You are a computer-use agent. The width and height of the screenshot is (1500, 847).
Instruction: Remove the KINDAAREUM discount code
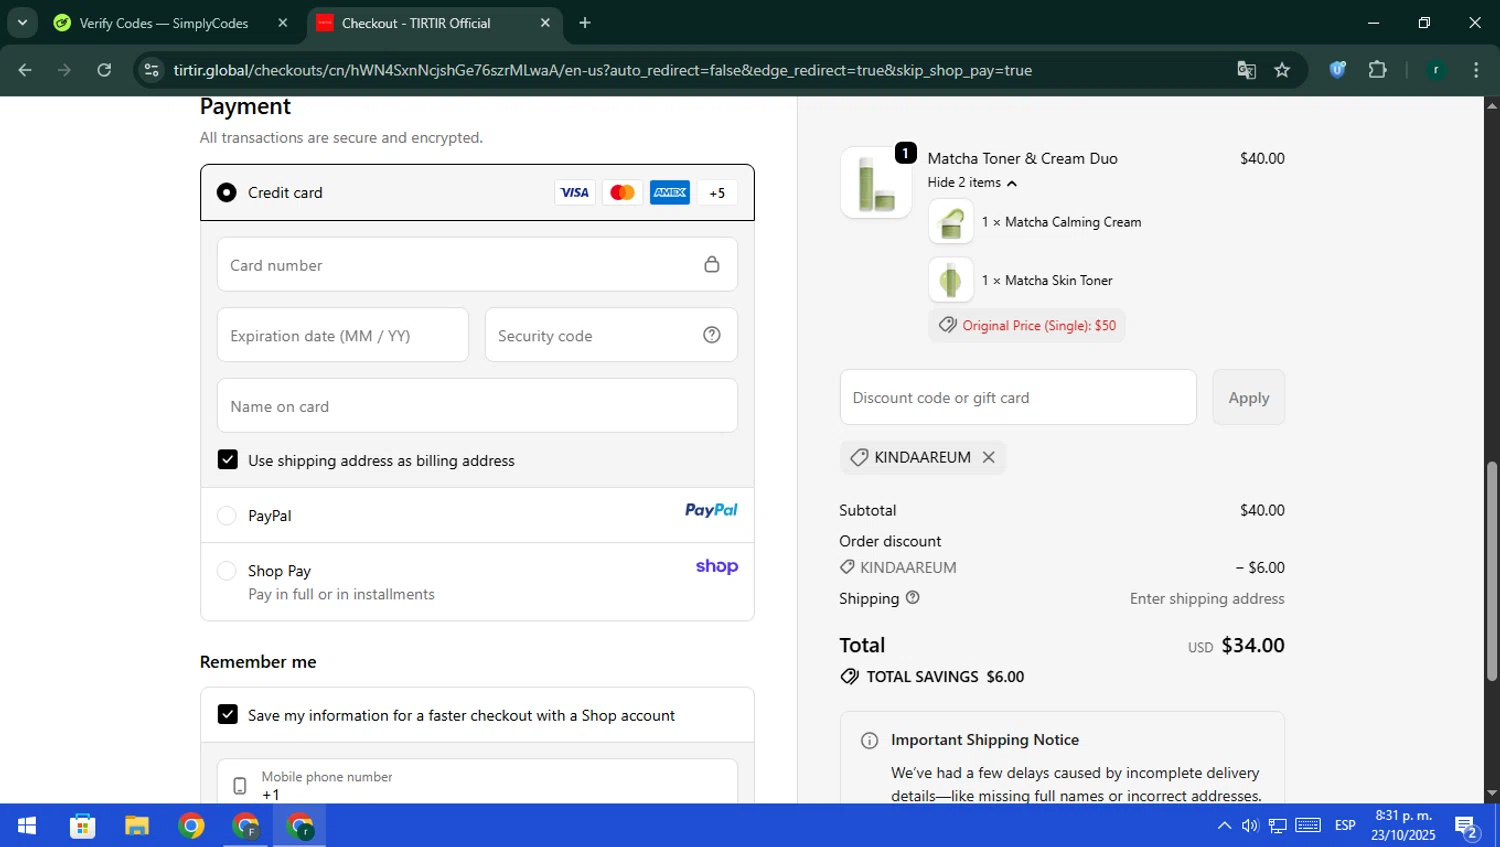coord(988,457)
